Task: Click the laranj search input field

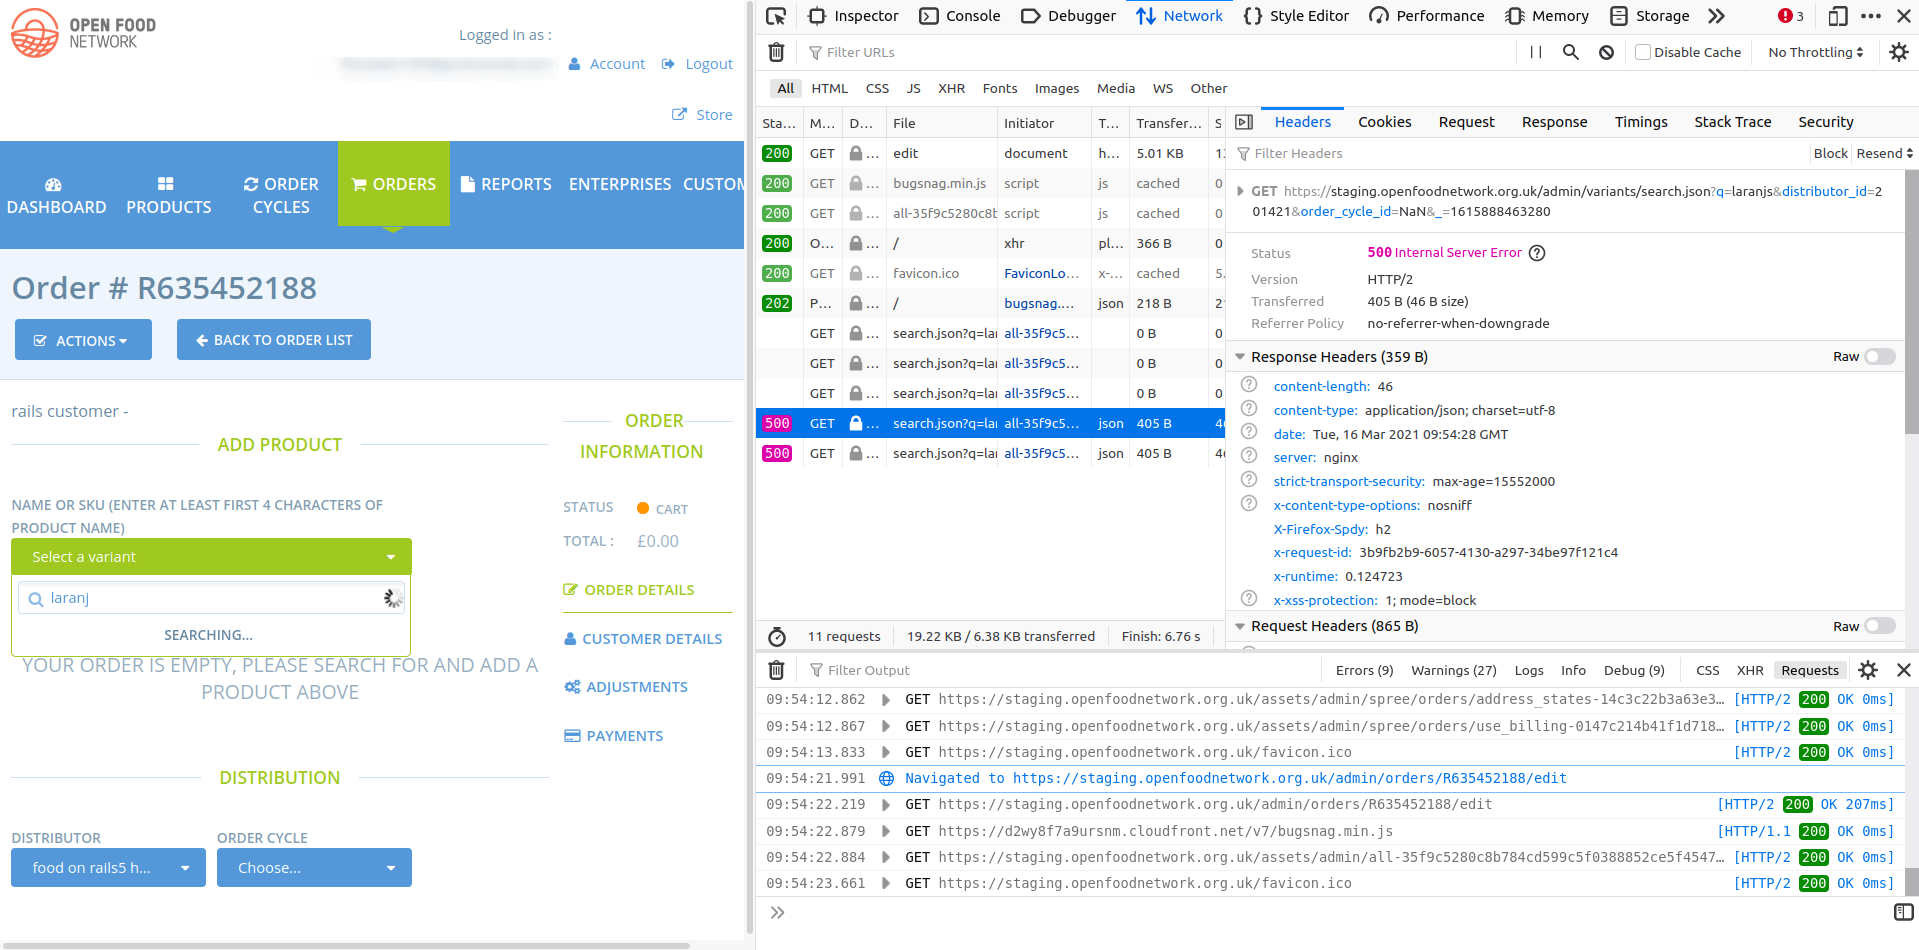Action: point(211,598)
